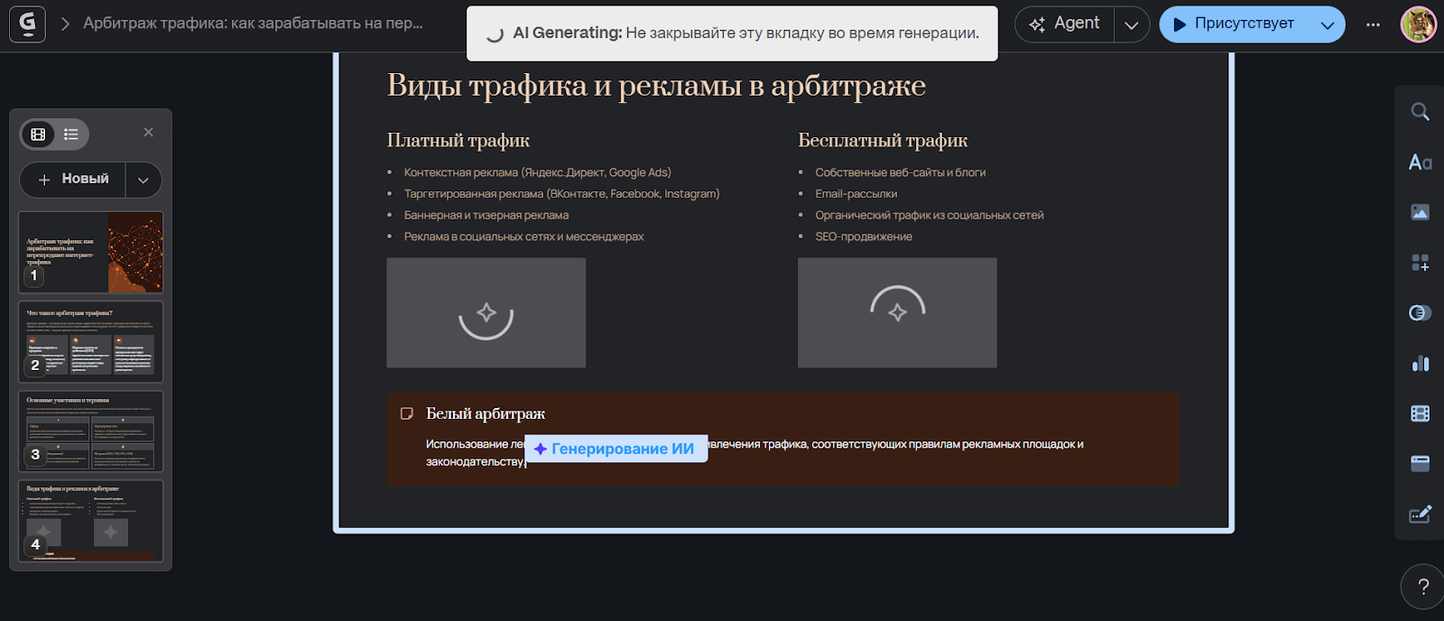Expand the dropdown next to Новый button

(x=143, y=179)
